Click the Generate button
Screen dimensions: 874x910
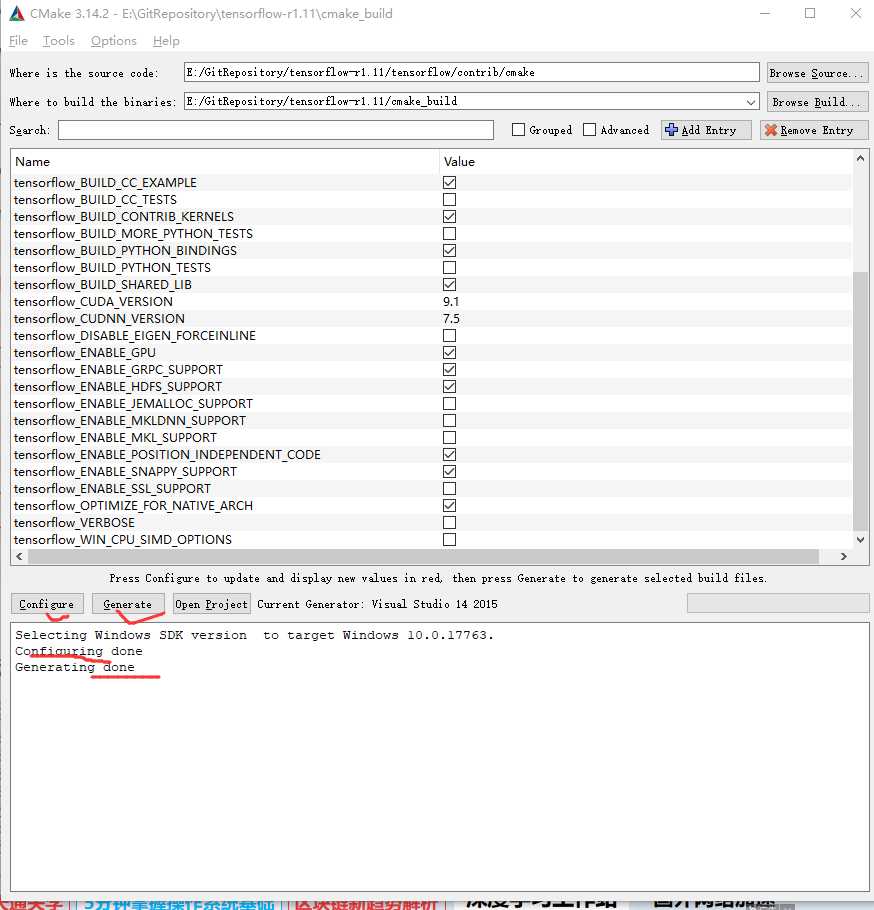[x=128, y=604]
